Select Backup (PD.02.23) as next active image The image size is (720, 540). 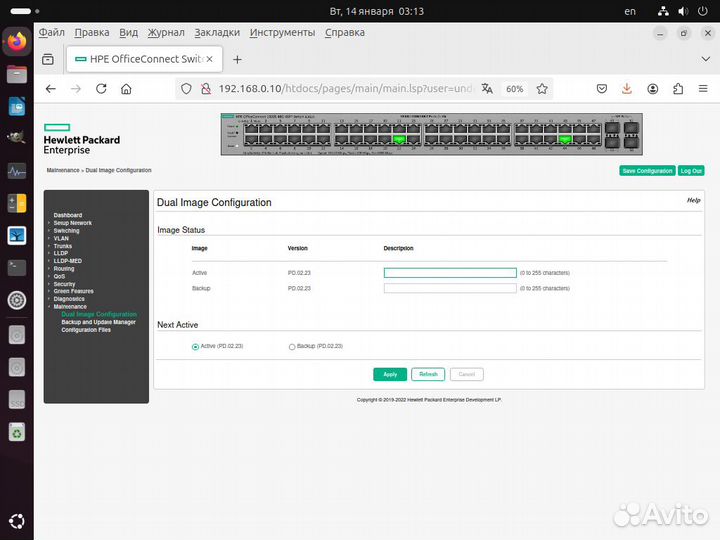tap(292, 347)
